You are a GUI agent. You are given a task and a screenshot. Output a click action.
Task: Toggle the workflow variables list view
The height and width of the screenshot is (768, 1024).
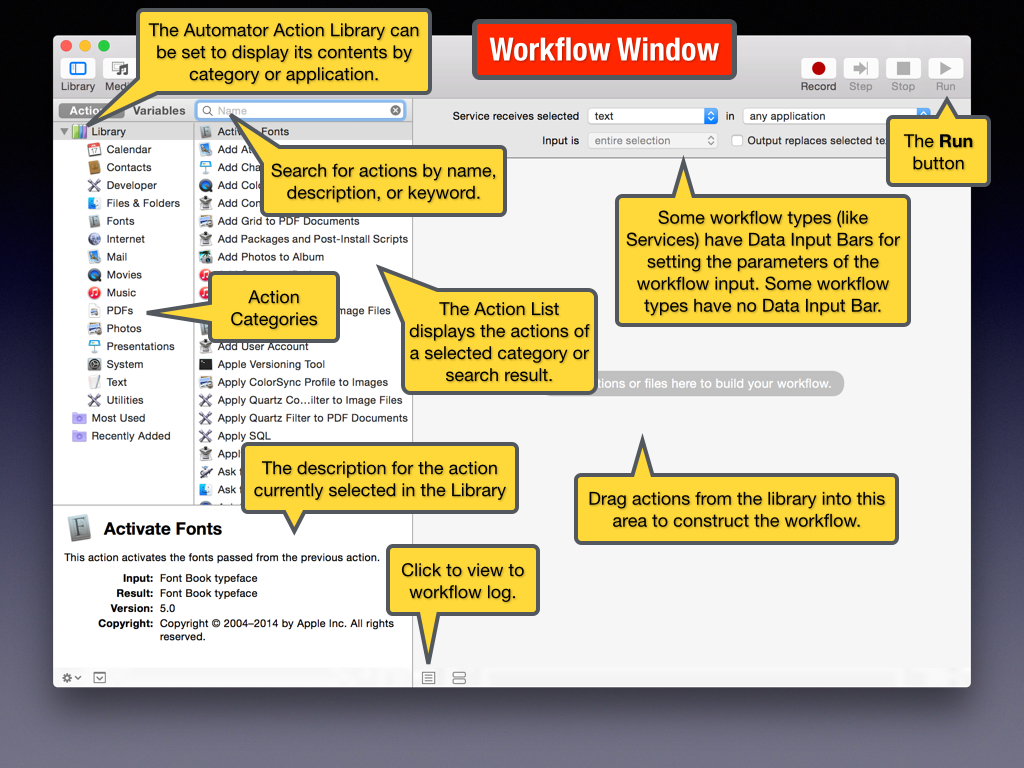(459, 678)
